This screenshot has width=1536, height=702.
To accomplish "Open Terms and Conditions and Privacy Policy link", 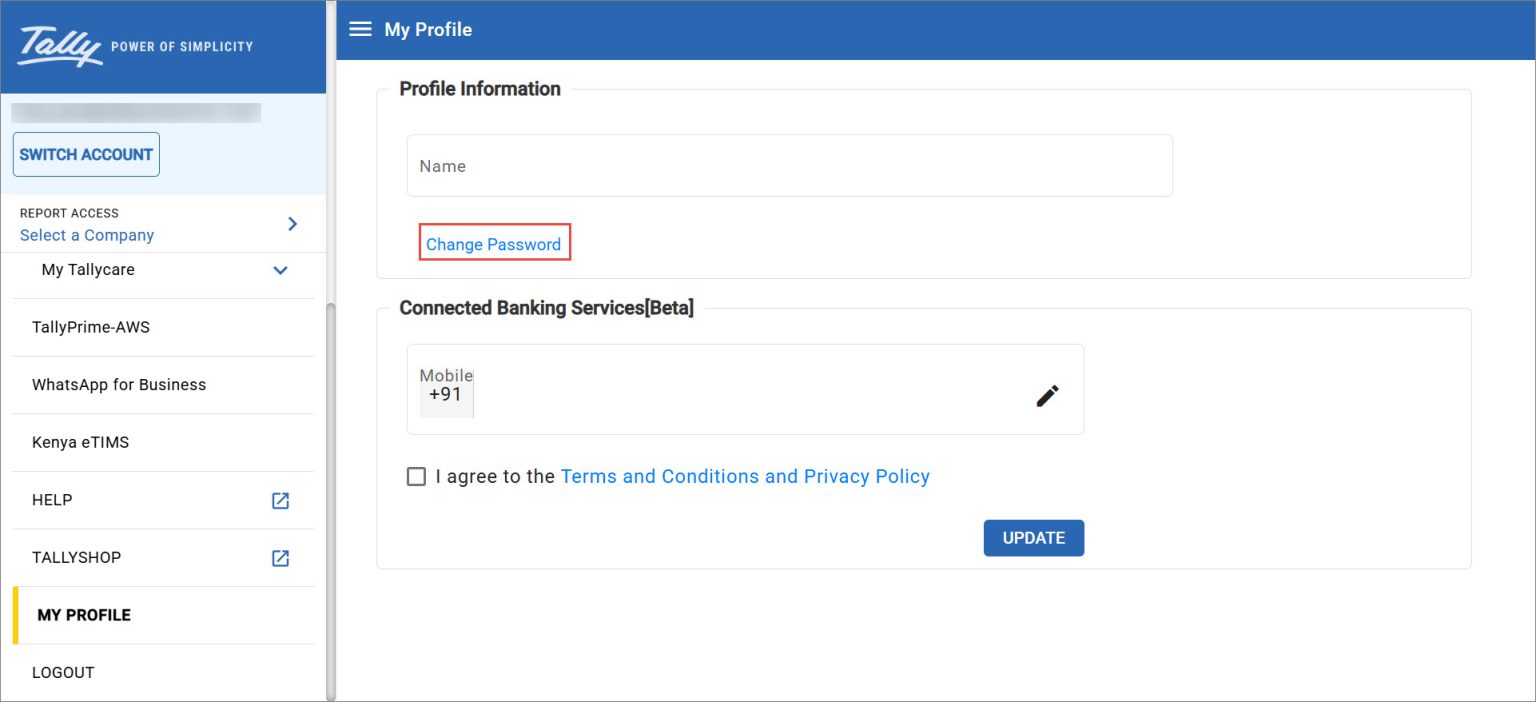I will (745, 477).
